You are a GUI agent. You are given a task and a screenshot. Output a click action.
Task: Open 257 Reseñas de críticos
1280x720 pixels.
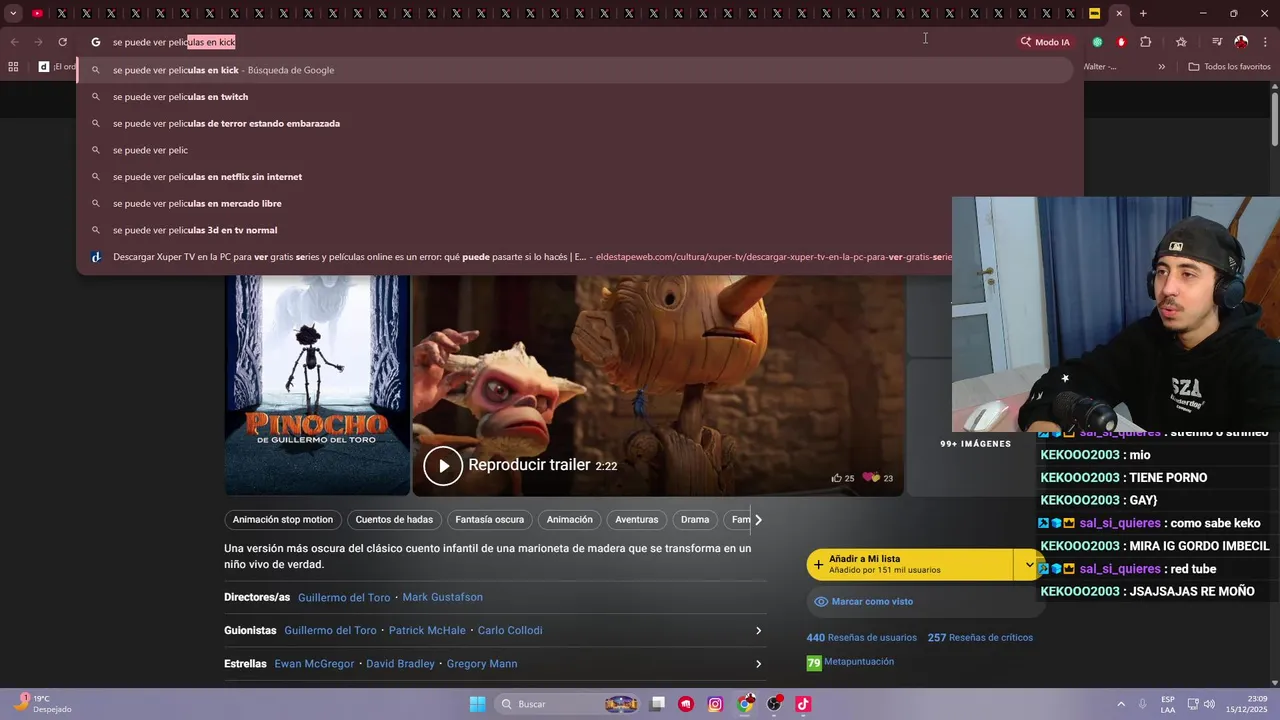980,638
